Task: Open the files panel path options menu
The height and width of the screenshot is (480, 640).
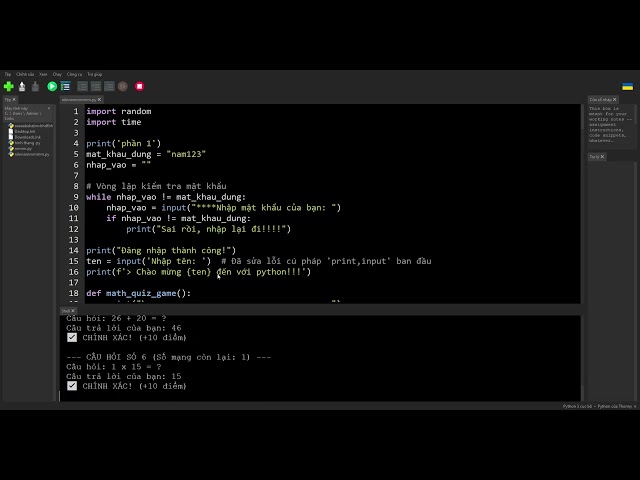Action: 49,109
